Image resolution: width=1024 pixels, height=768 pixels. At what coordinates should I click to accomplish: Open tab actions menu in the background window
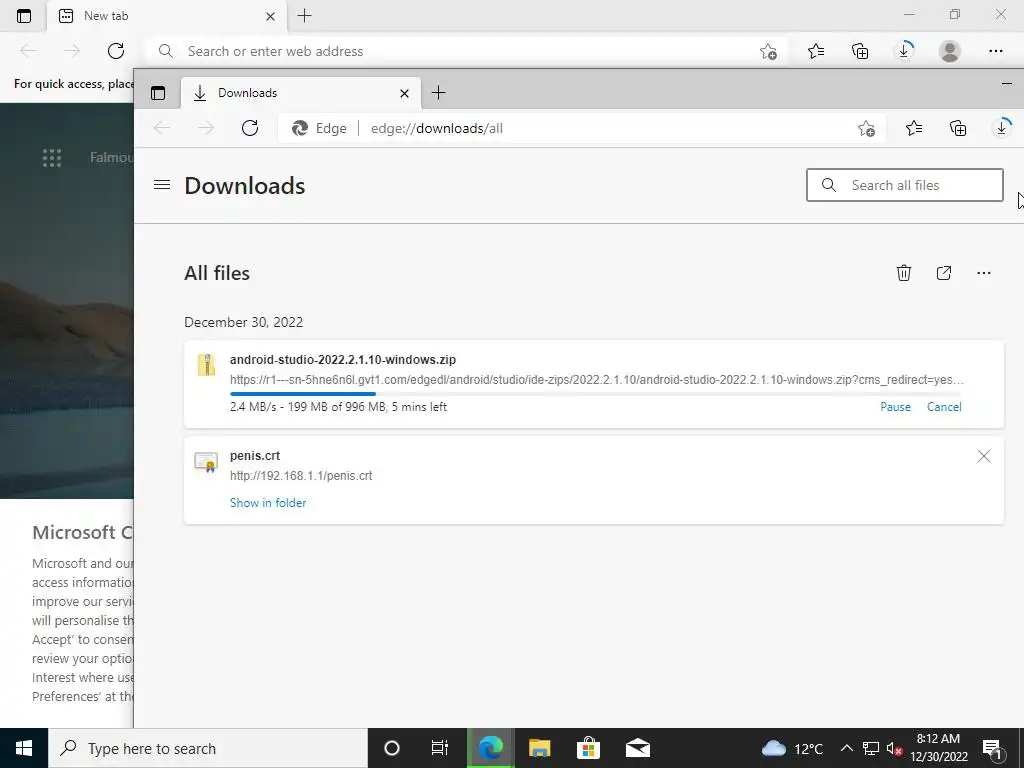pos(24,16)
